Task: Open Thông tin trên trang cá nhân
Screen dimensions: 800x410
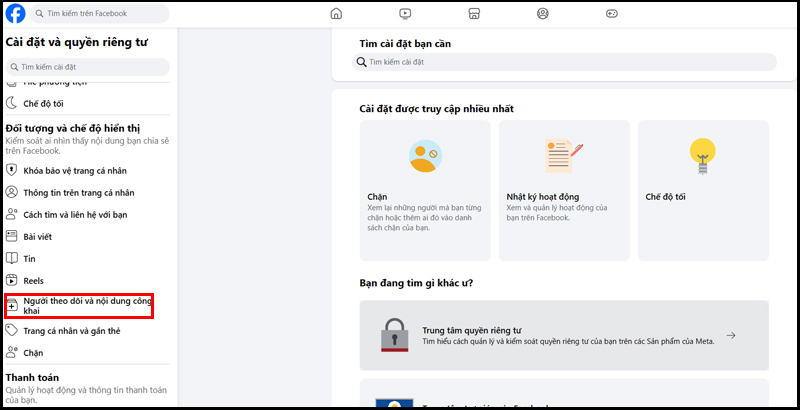Action: coord(78,192)
